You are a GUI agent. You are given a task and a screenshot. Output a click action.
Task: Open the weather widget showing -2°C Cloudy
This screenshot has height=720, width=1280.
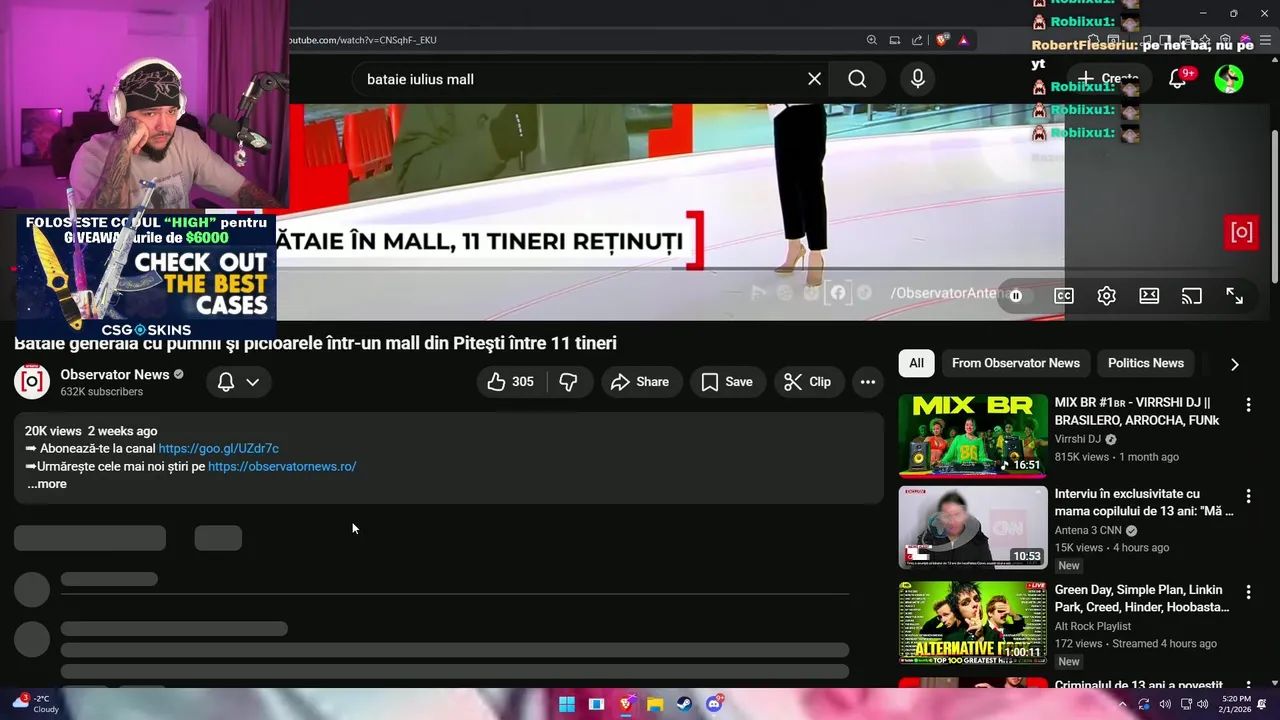point(37,704)
